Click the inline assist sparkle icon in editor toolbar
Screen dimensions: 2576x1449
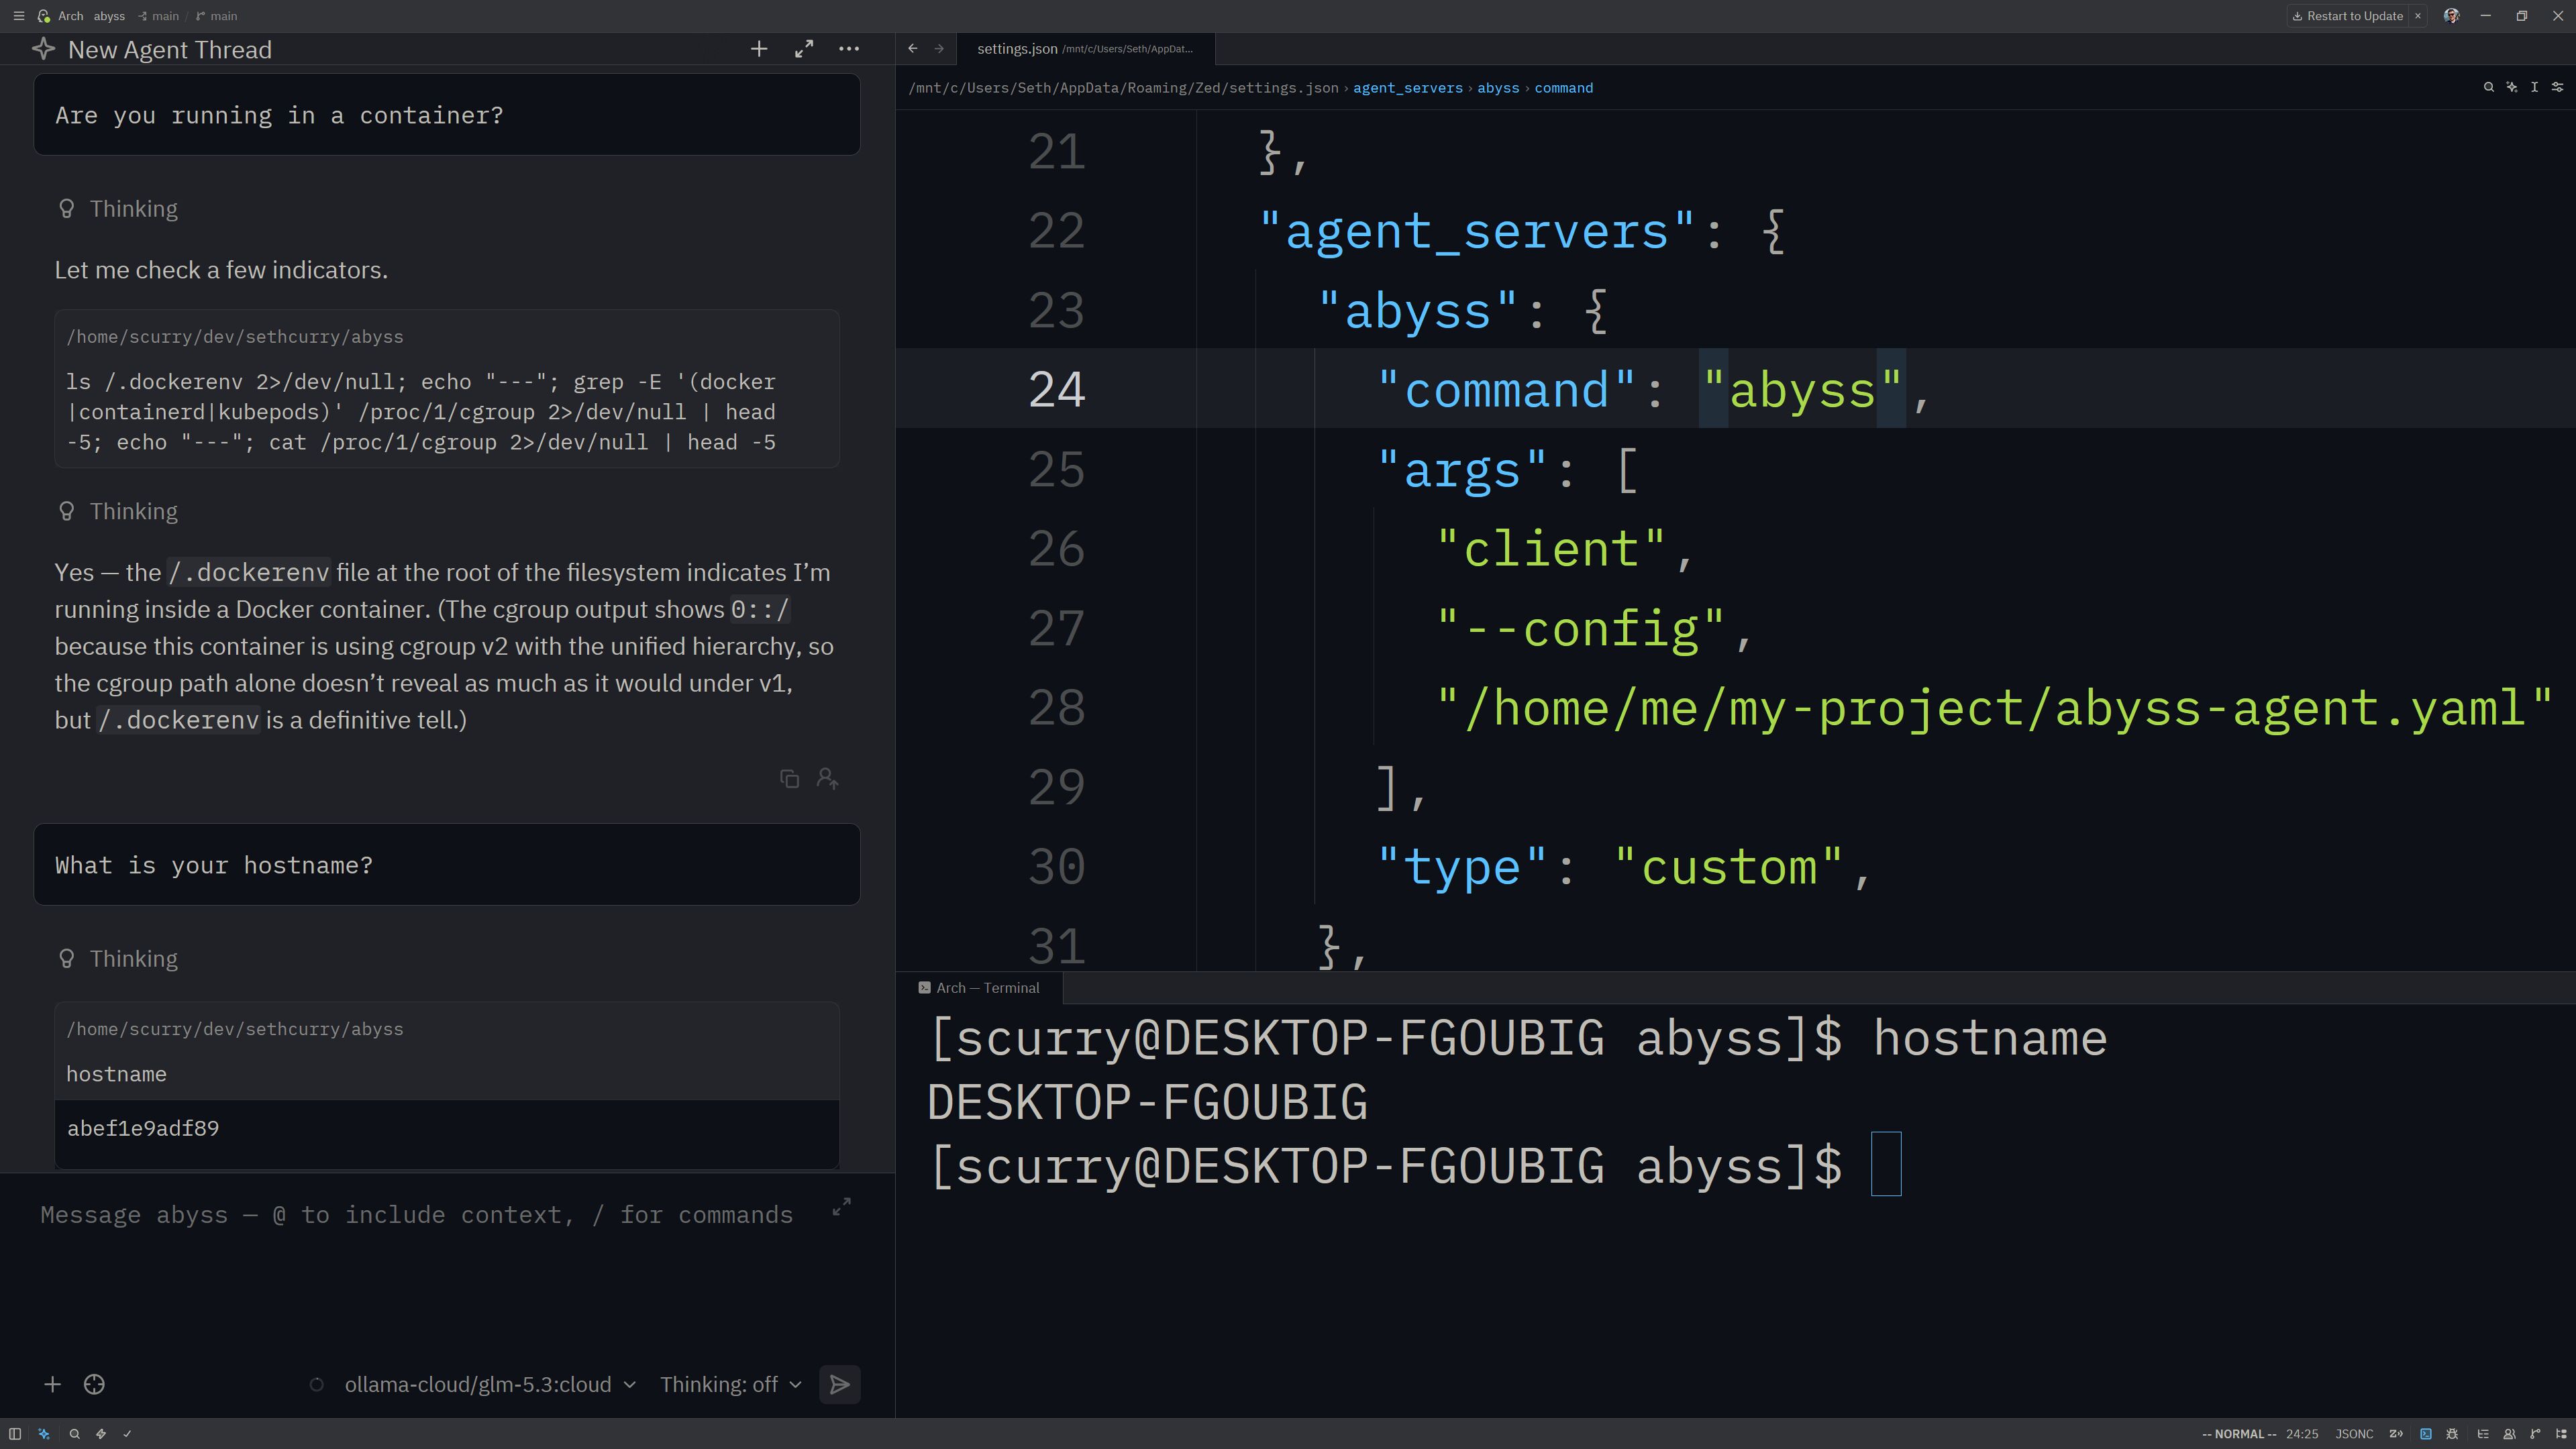click(x=2512, y=87)
